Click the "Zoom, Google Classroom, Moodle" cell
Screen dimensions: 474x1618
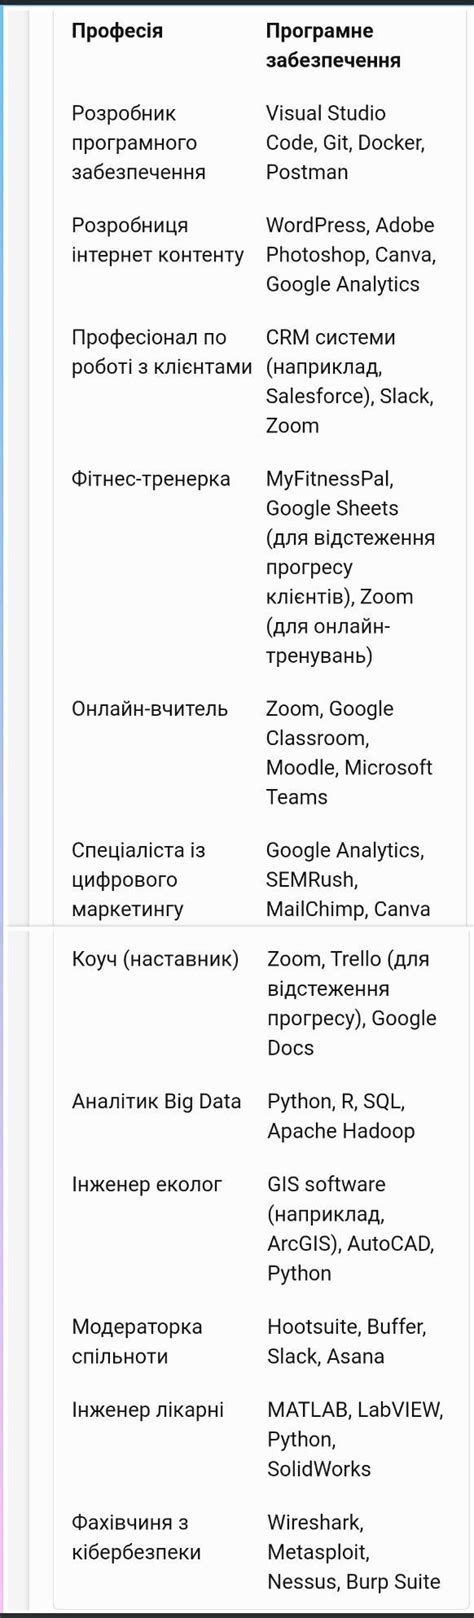(x=349, y=753)
